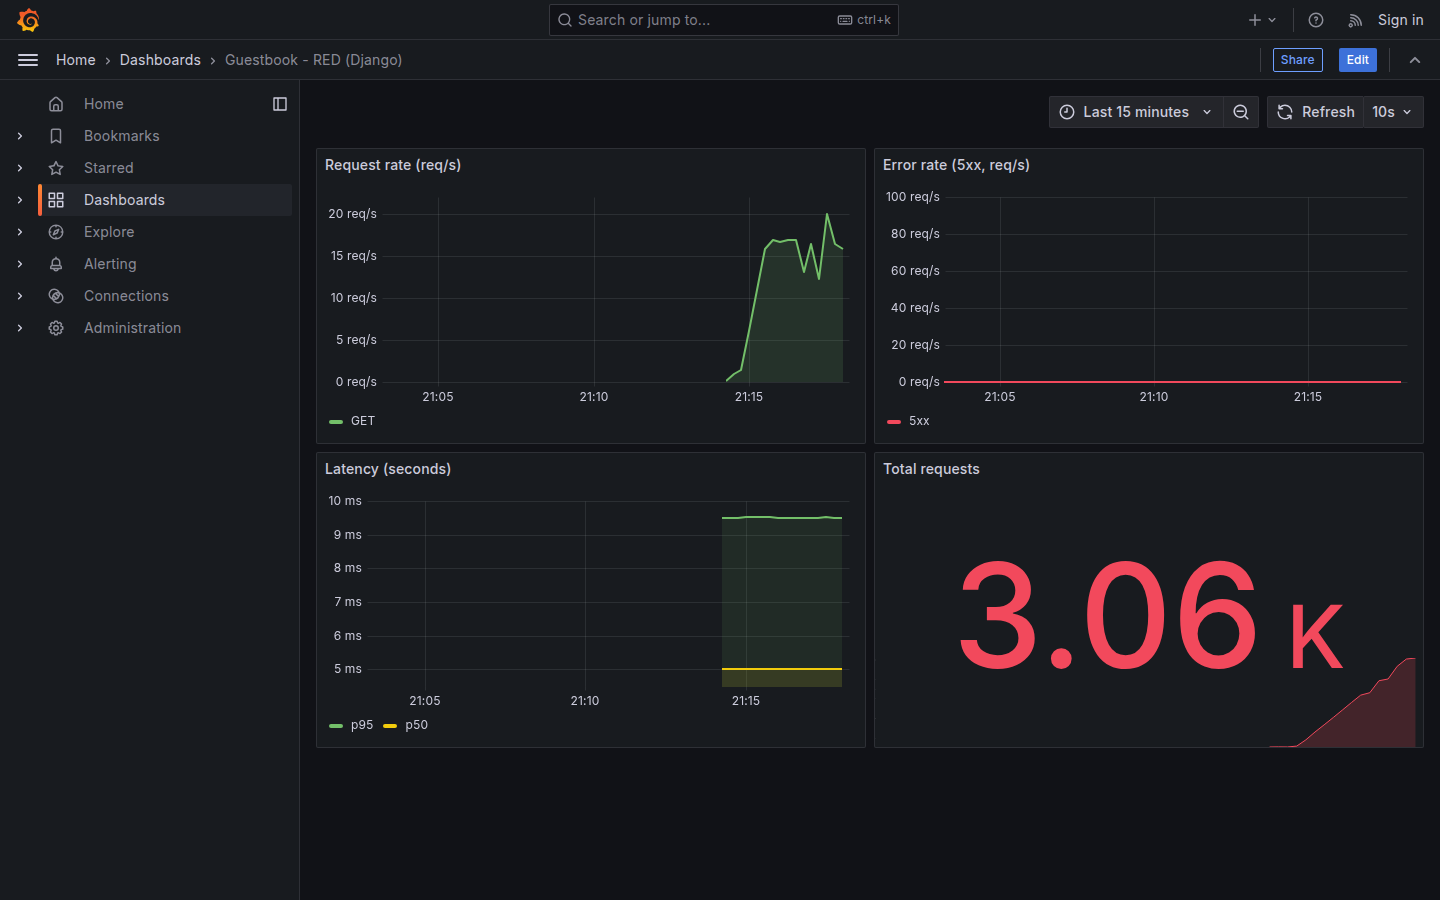
Task: Click the Total requests panel title
Action: (x=931, y=469)
